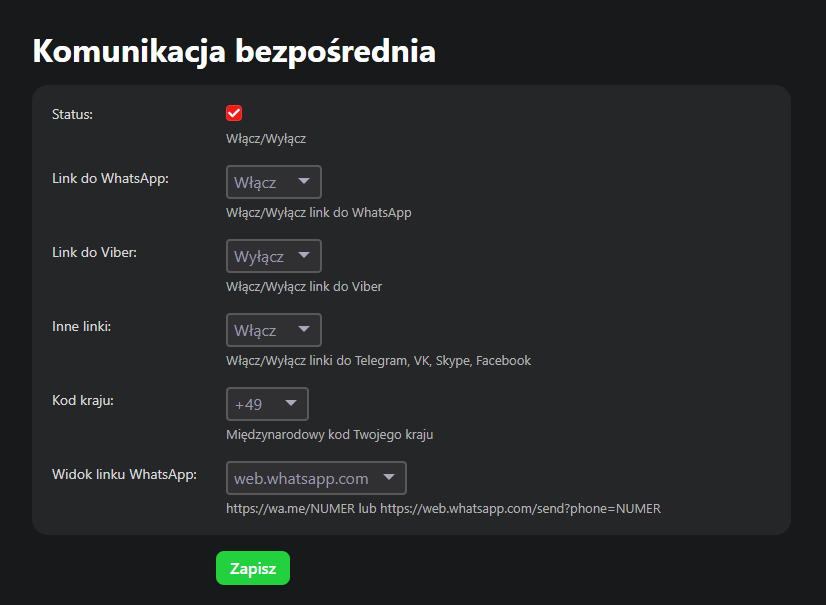This screenshot has height=605, width=826.
Task: Click the Widok linku WhatsApp: label
Action: [124, 474]
